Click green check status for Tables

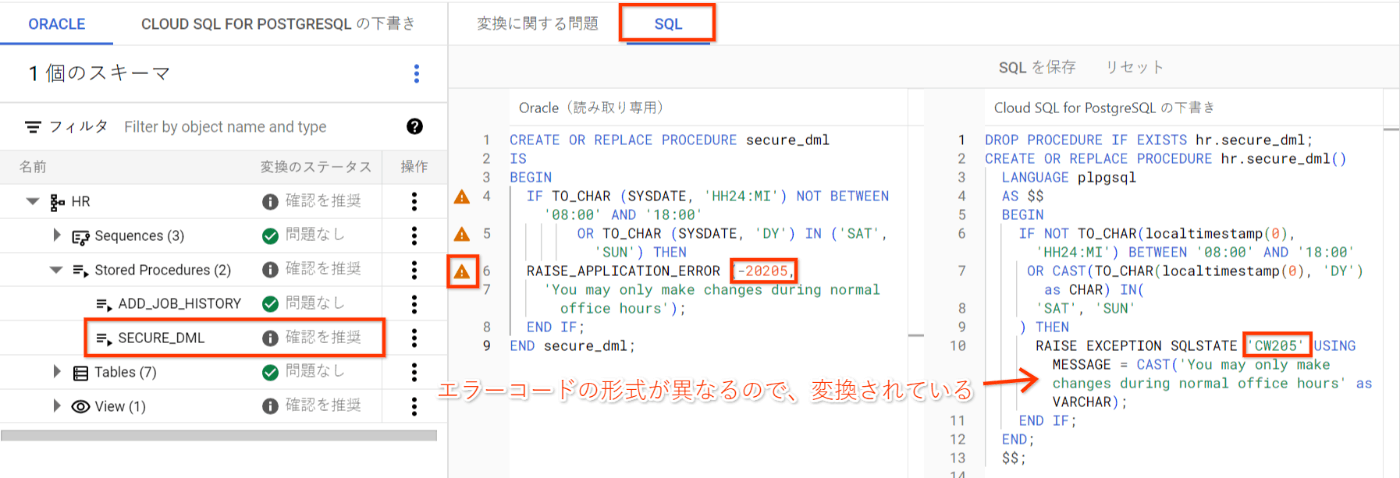[x=269, y=372]
